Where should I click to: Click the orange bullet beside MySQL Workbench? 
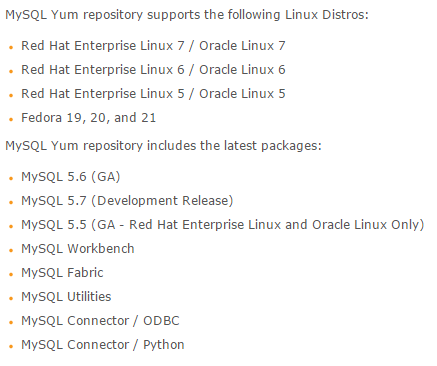tap(11, 250)
